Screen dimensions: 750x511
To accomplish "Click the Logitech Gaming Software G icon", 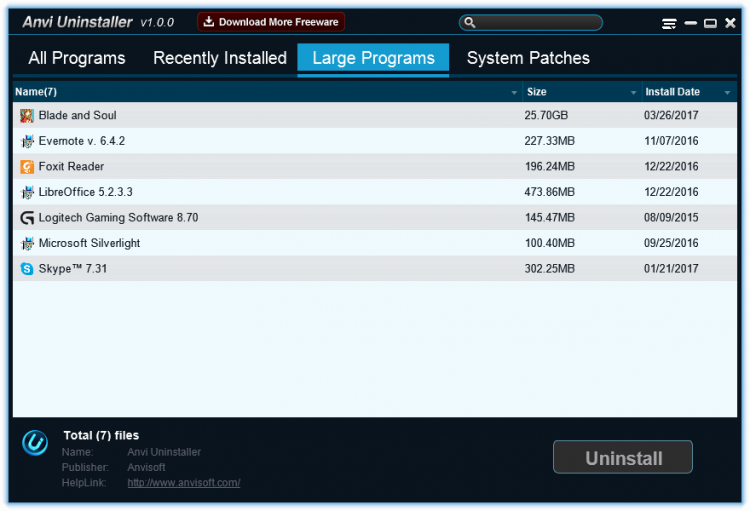I will [x=27, y=218].
